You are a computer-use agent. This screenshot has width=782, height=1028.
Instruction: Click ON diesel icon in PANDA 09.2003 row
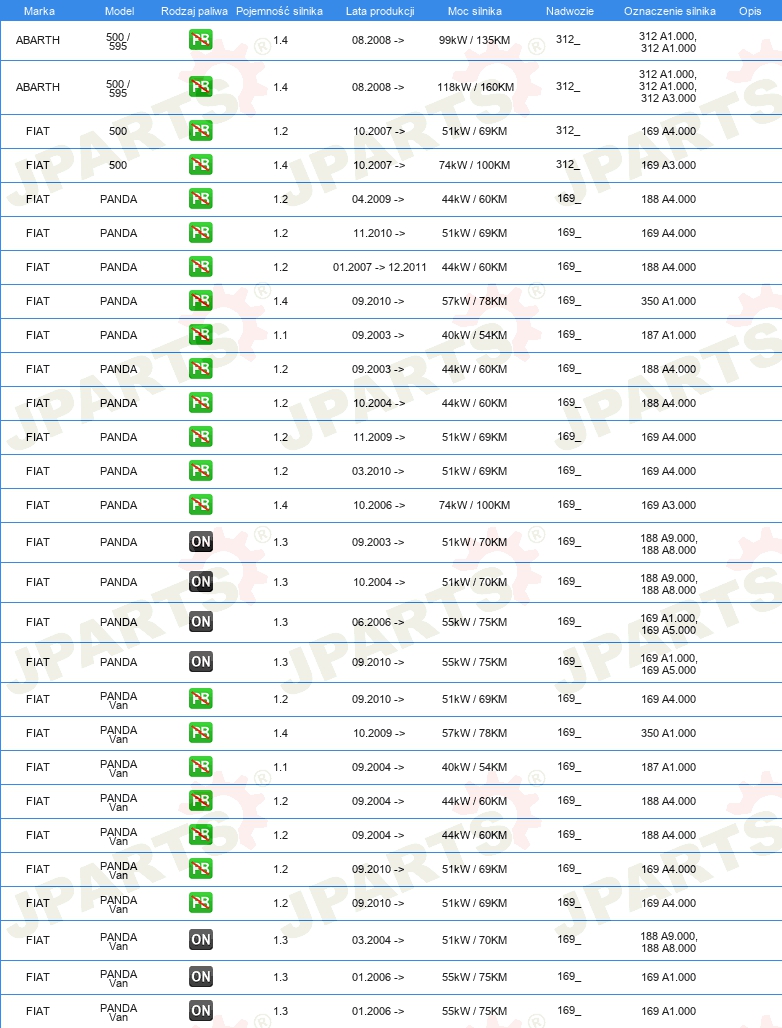tap(201, 542)
